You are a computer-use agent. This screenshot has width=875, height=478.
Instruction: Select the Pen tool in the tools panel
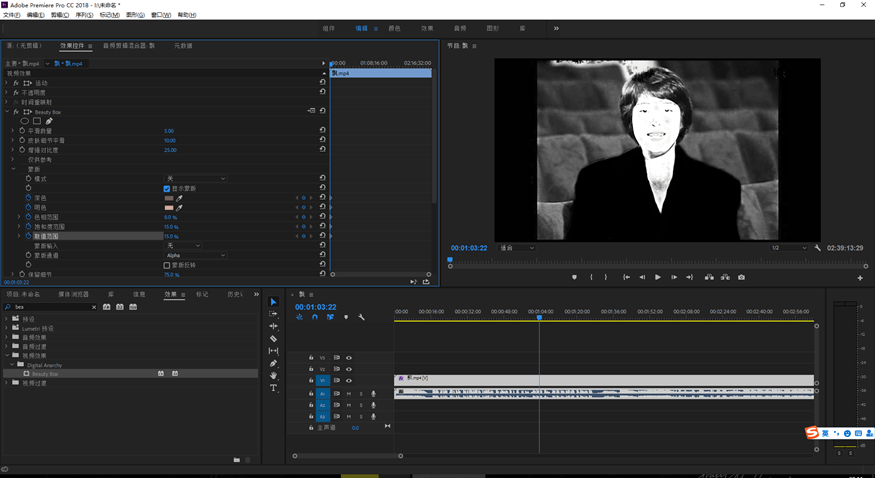click(273, 363)
